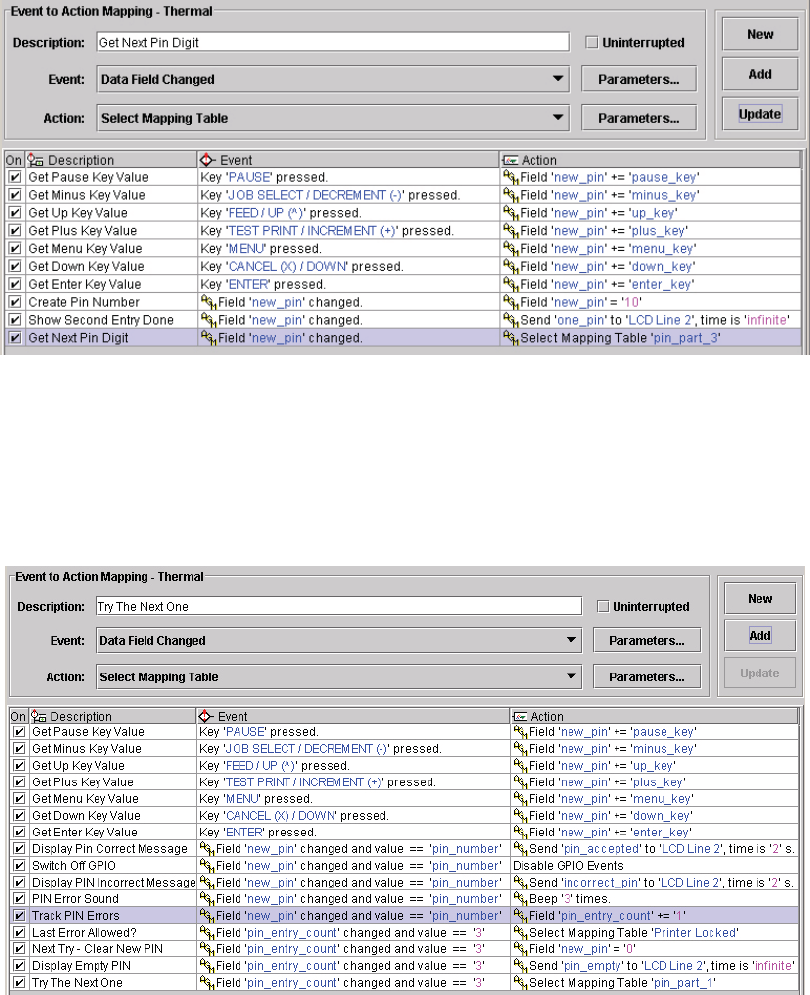Click event field icon in Display Empty PIN row

tap(207, 966)
